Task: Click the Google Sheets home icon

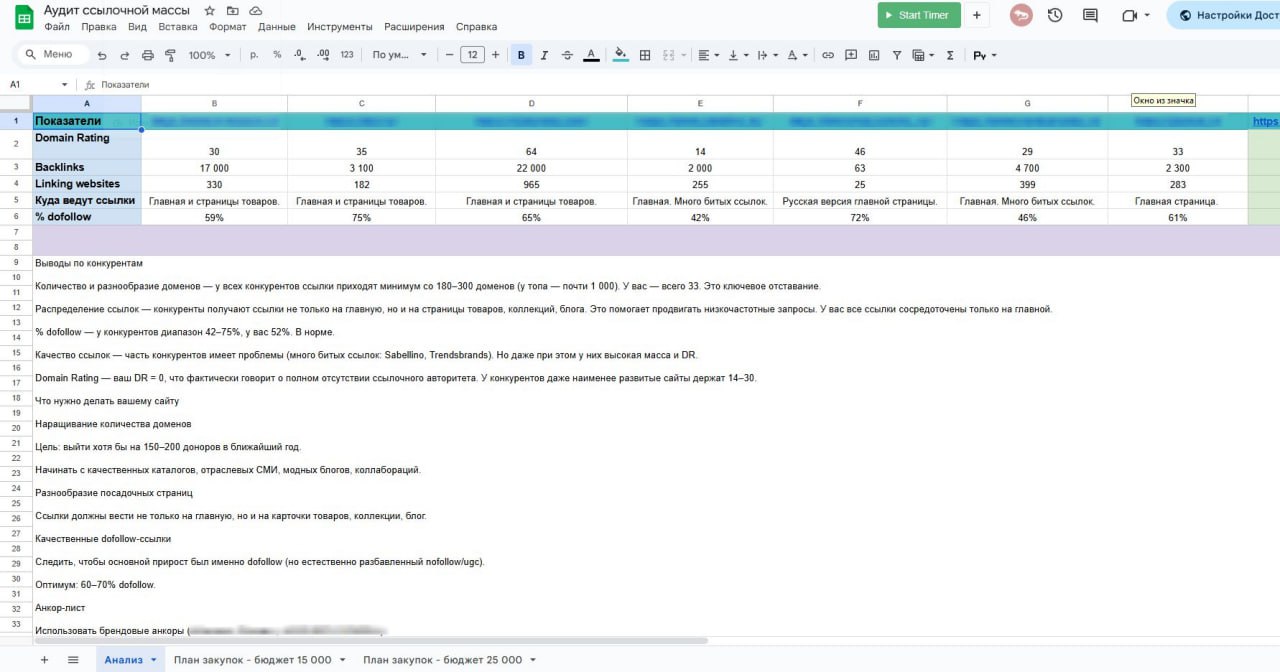Action: (23, 17)
